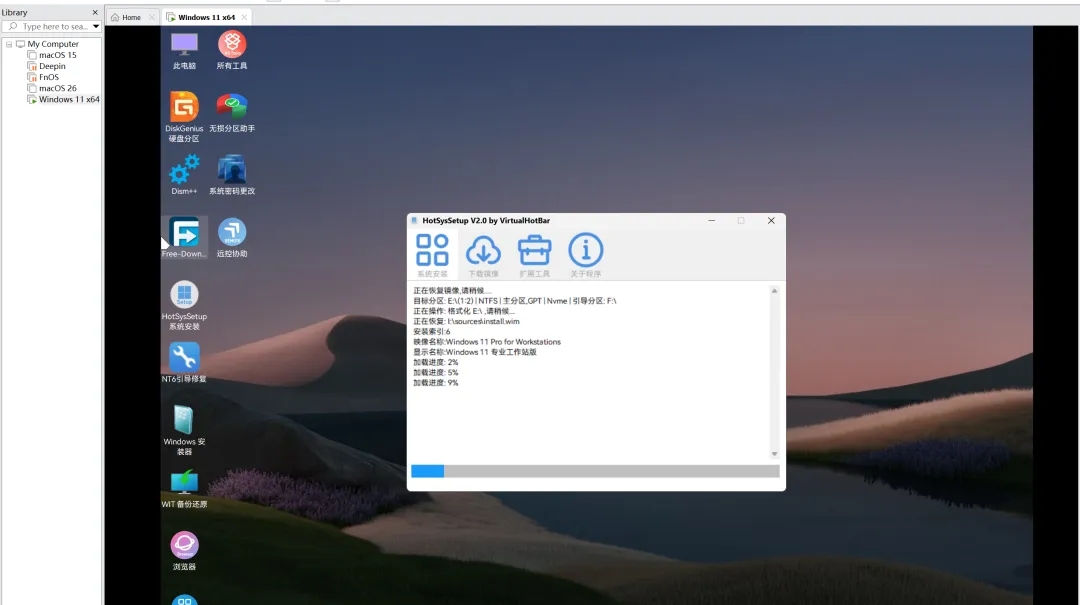
Task: Select macOS 15 in the library
Action: [57, 55]
